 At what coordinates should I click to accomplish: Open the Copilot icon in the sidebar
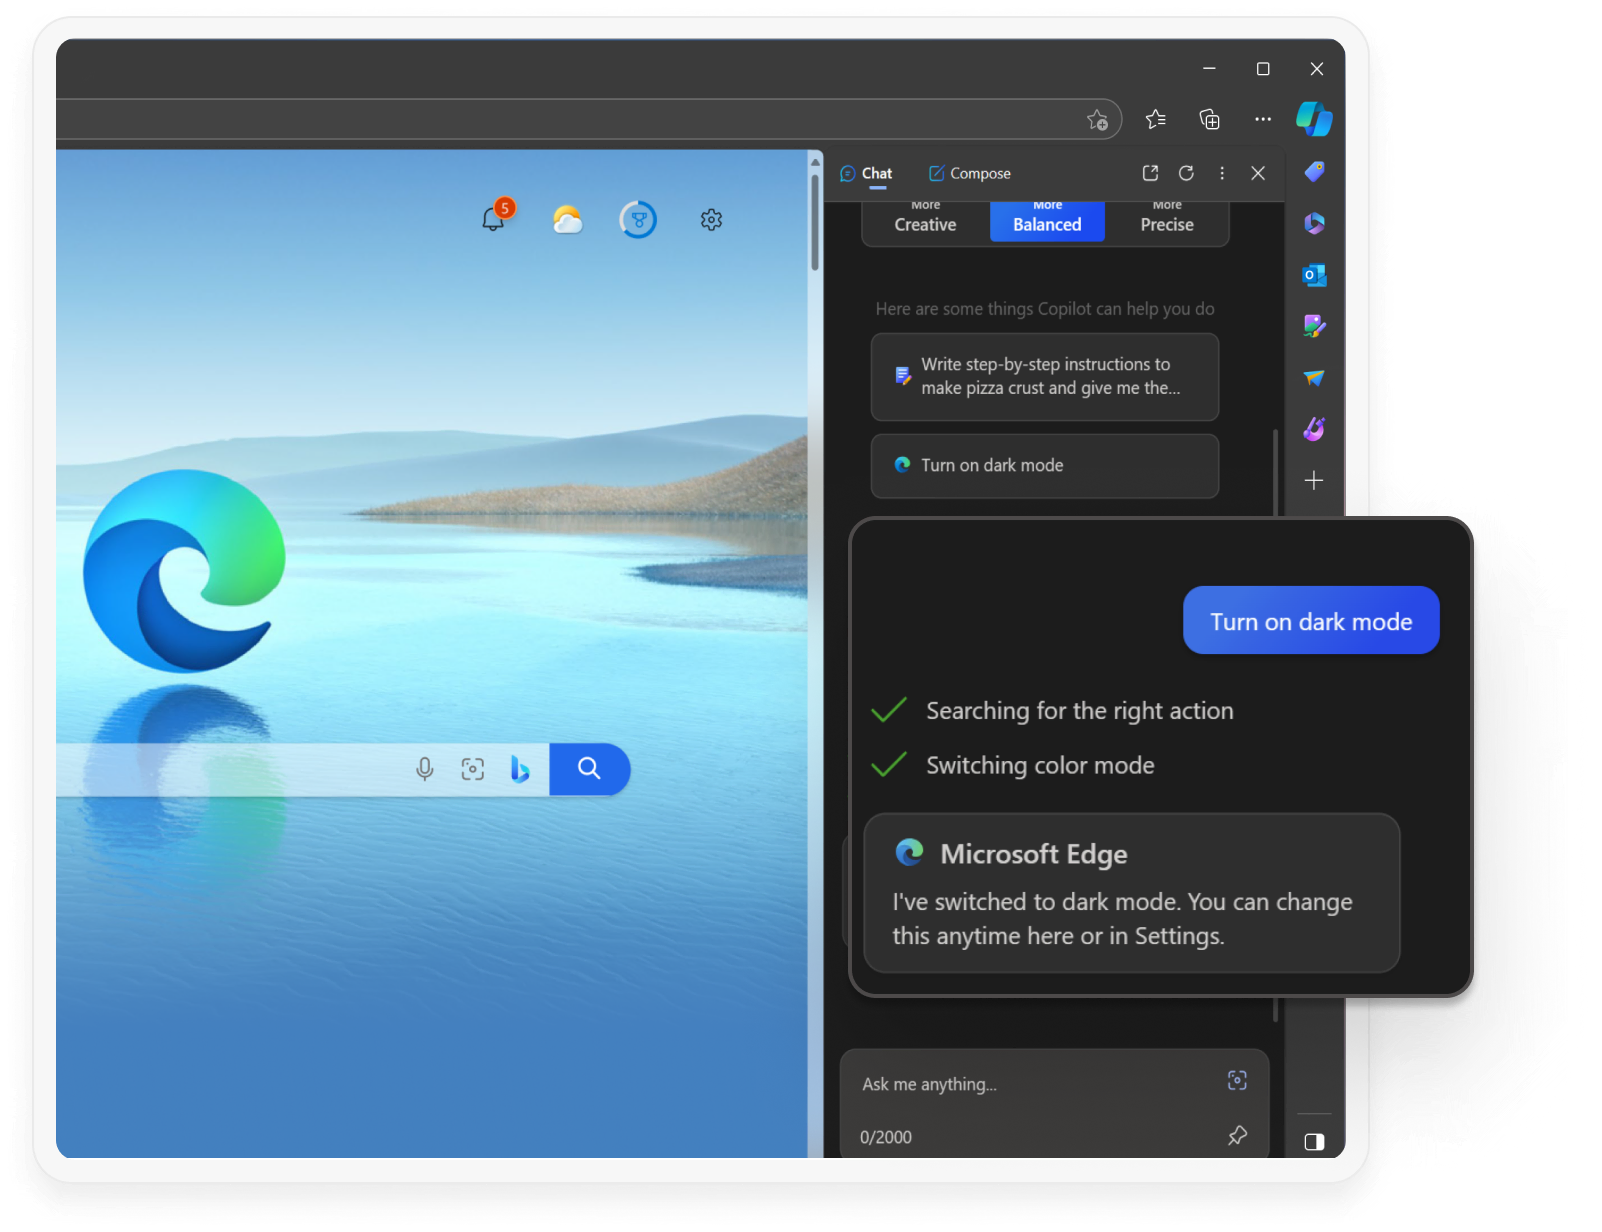point(1313,119)
